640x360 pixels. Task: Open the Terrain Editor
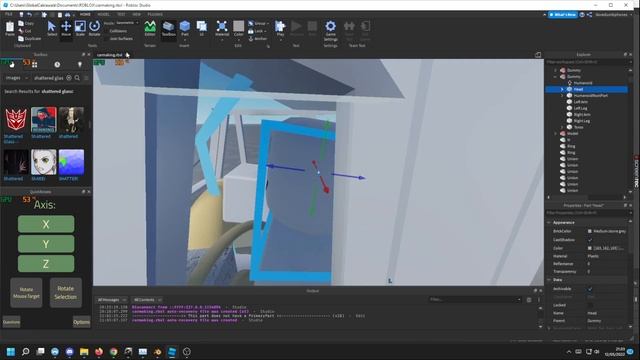pyautogui.click(x=150, y=27)
